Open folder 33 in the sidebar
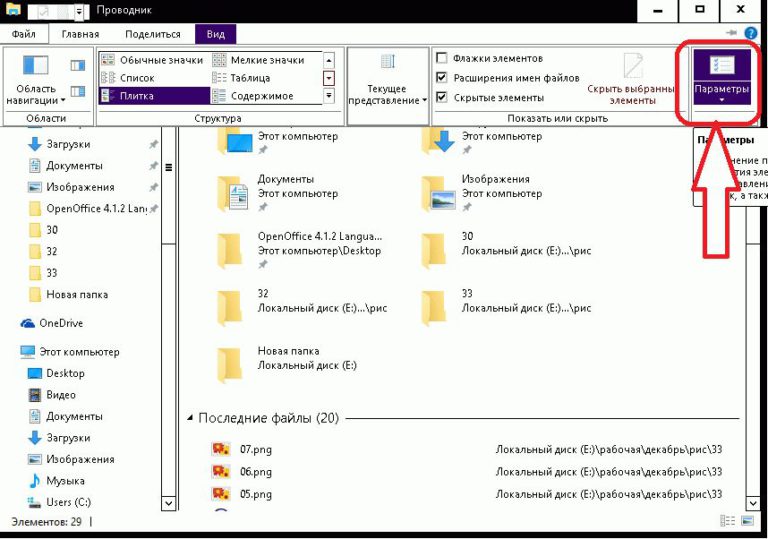 coord(44,273)
